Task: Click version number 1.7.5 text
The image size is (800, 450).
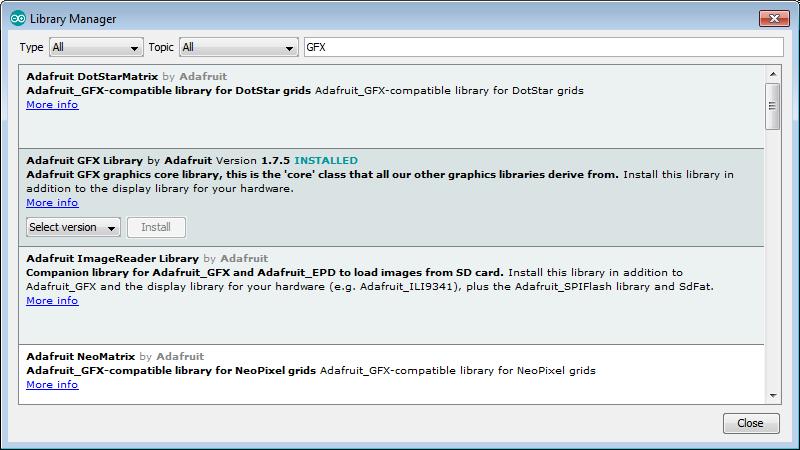Action: point(276,161)
